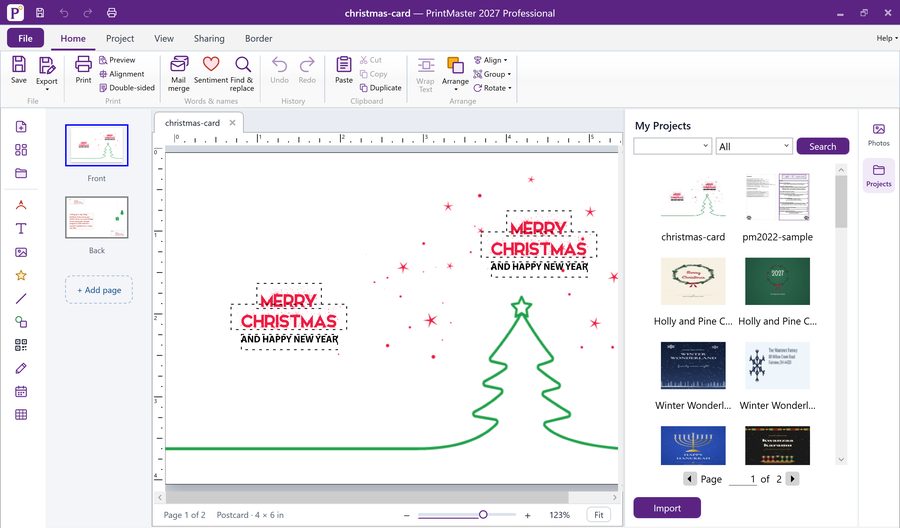Open print Preview

click(x=117, y=60)
